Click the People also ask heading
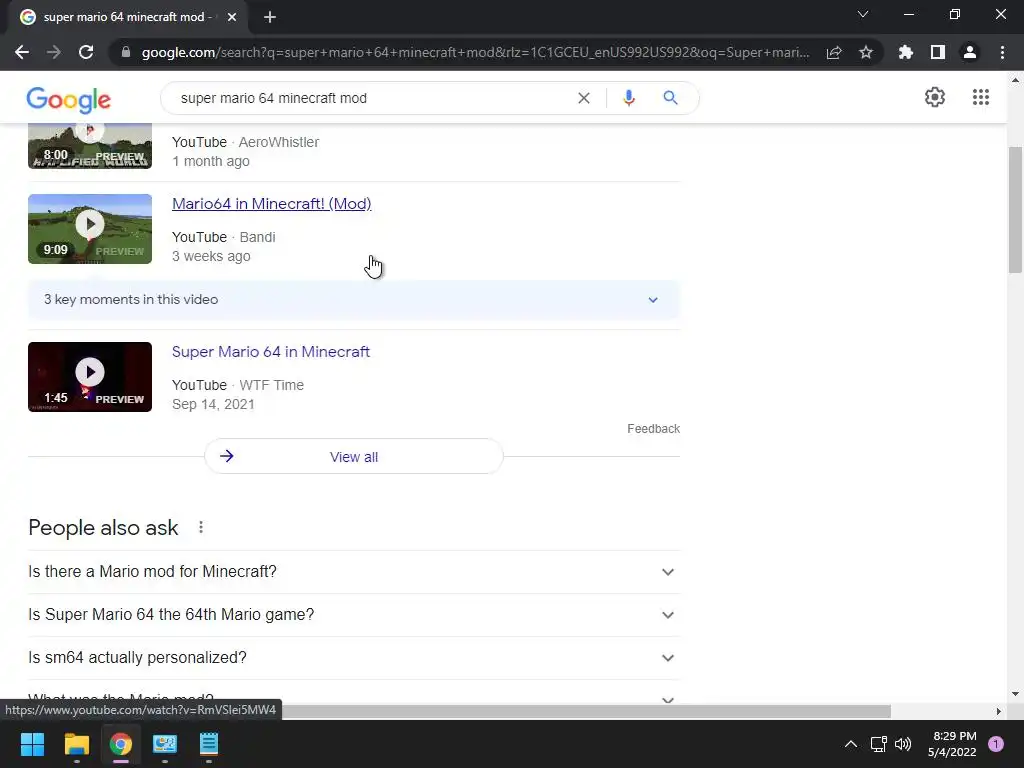The image size is (1024, 768). 103,528
